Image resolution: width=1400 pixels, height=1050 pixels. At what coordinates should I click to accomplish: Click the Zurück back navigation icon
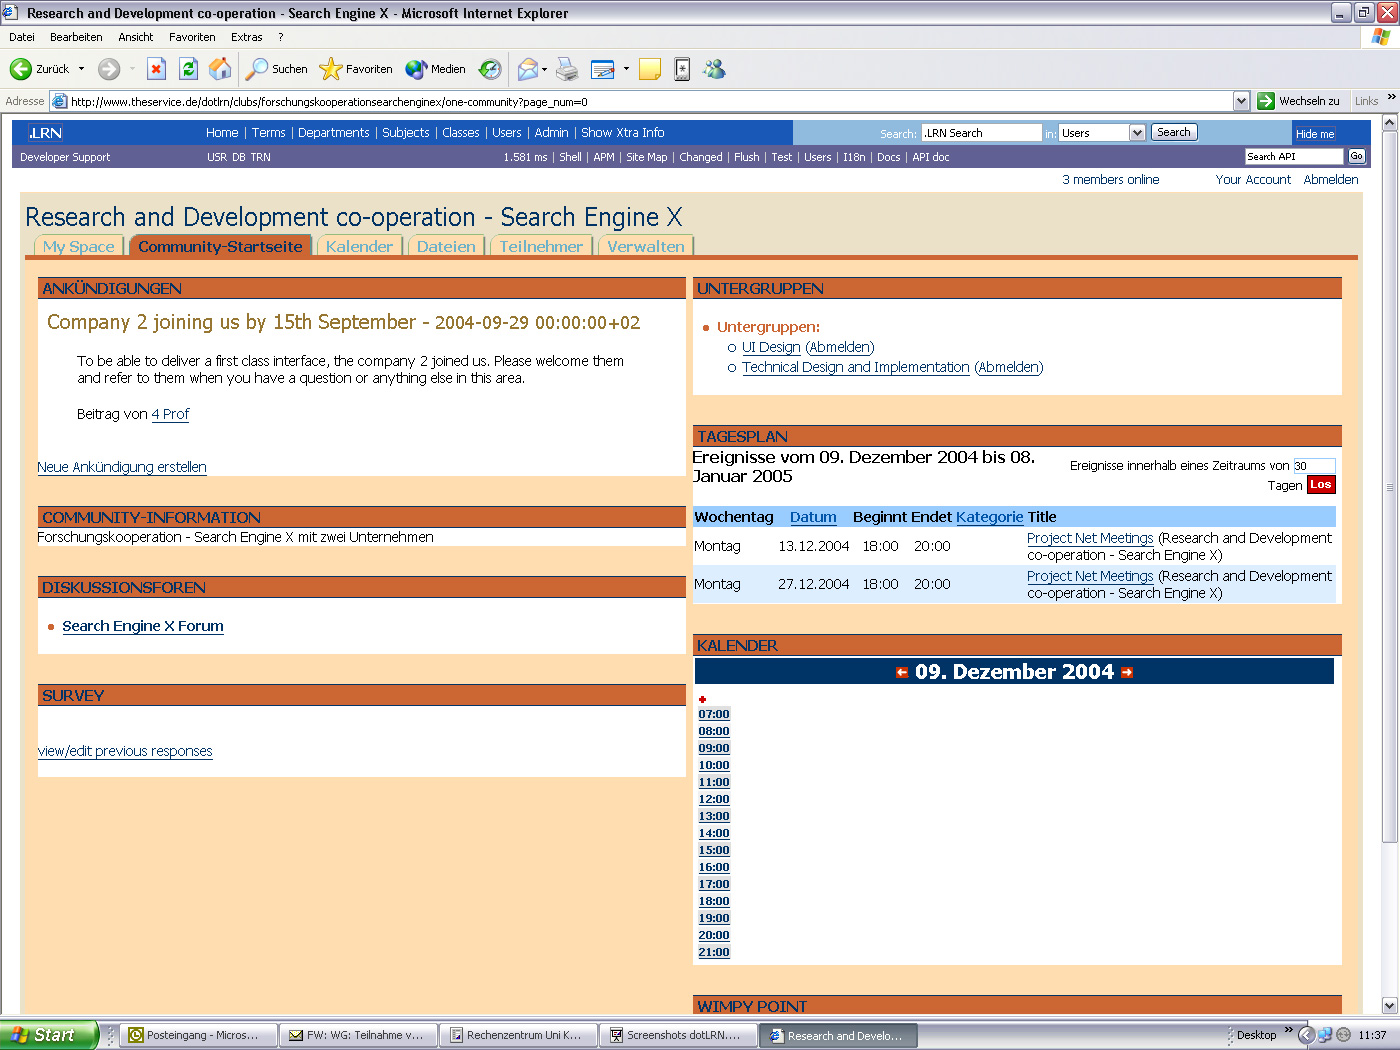(20, 69)
